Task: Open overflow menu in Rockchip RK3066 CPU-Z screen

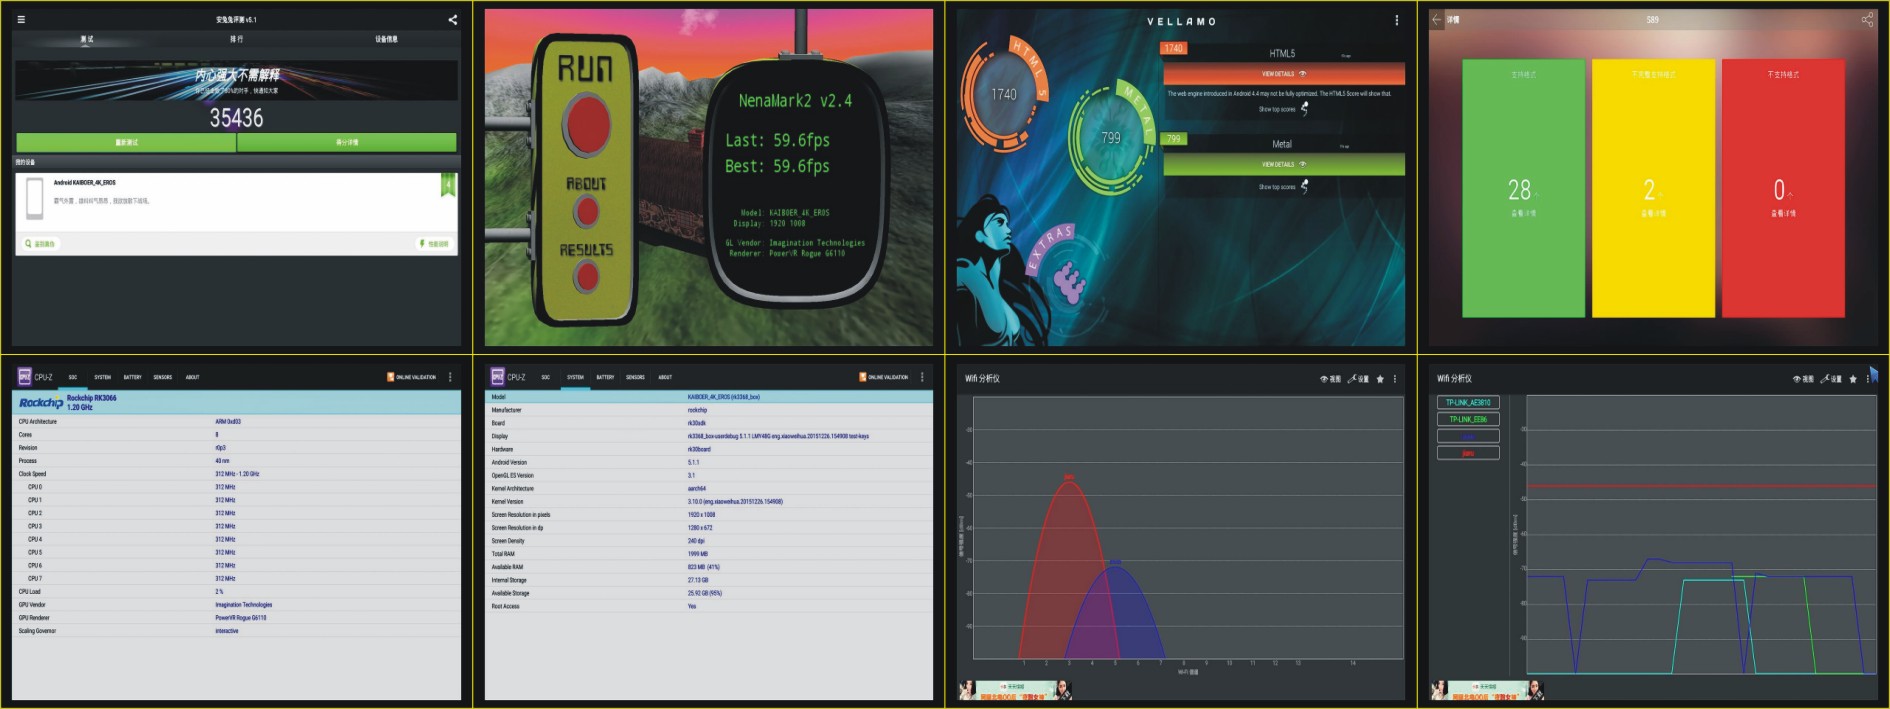Action: [x=450, y=377]
